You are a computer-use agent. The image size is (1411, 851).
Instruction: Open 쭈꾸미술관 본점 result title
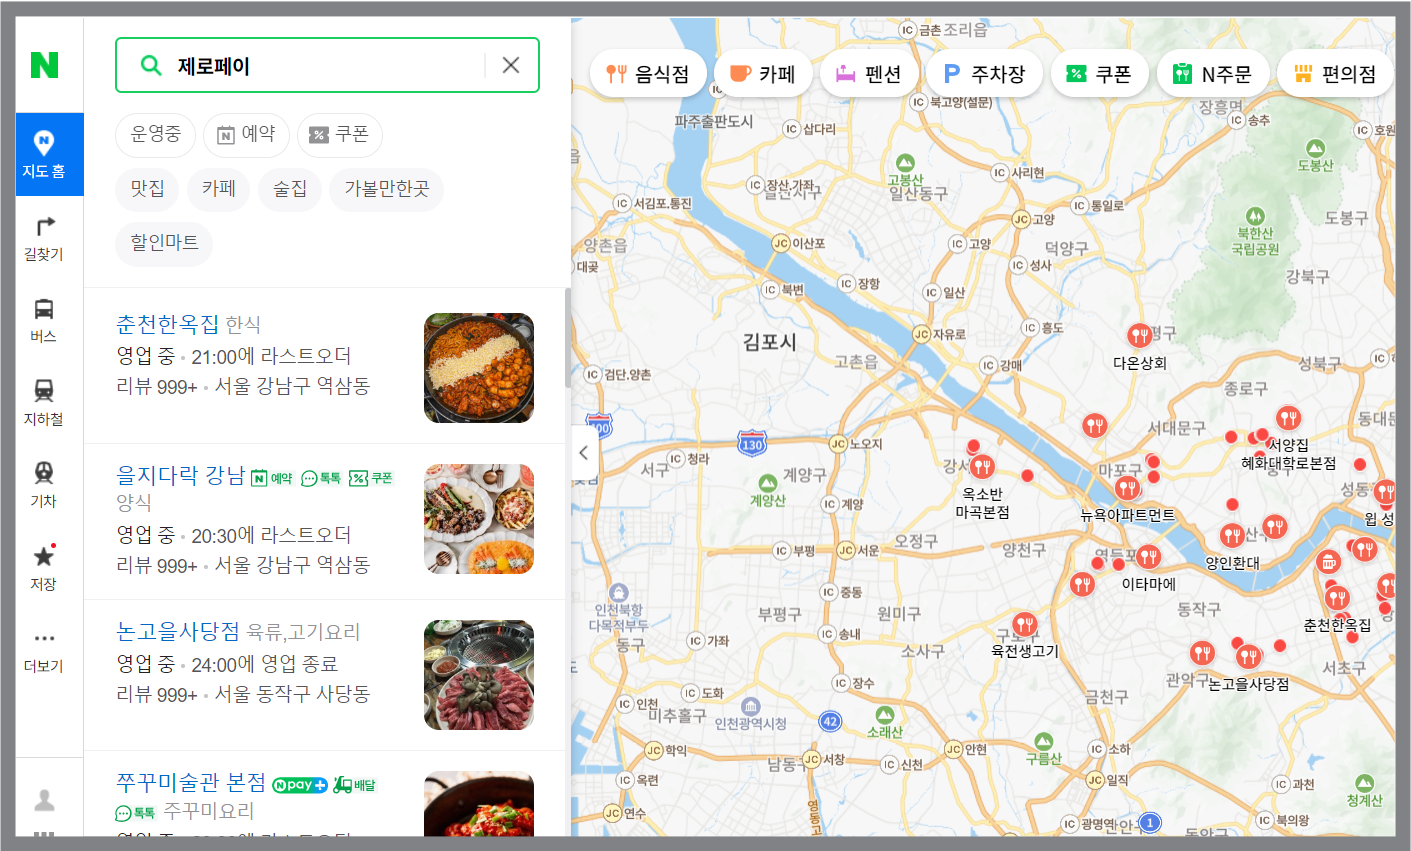coord(191,782)
